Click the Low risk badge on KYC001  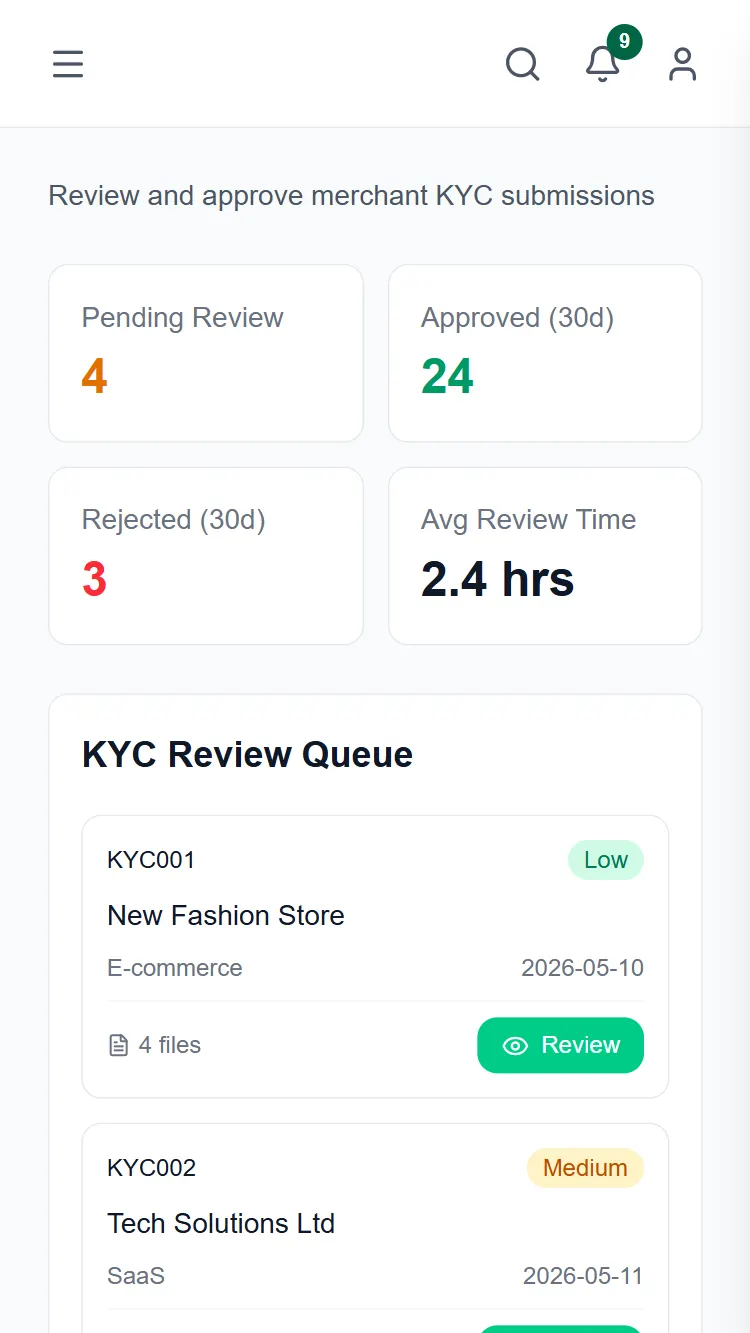pos(606,860)
